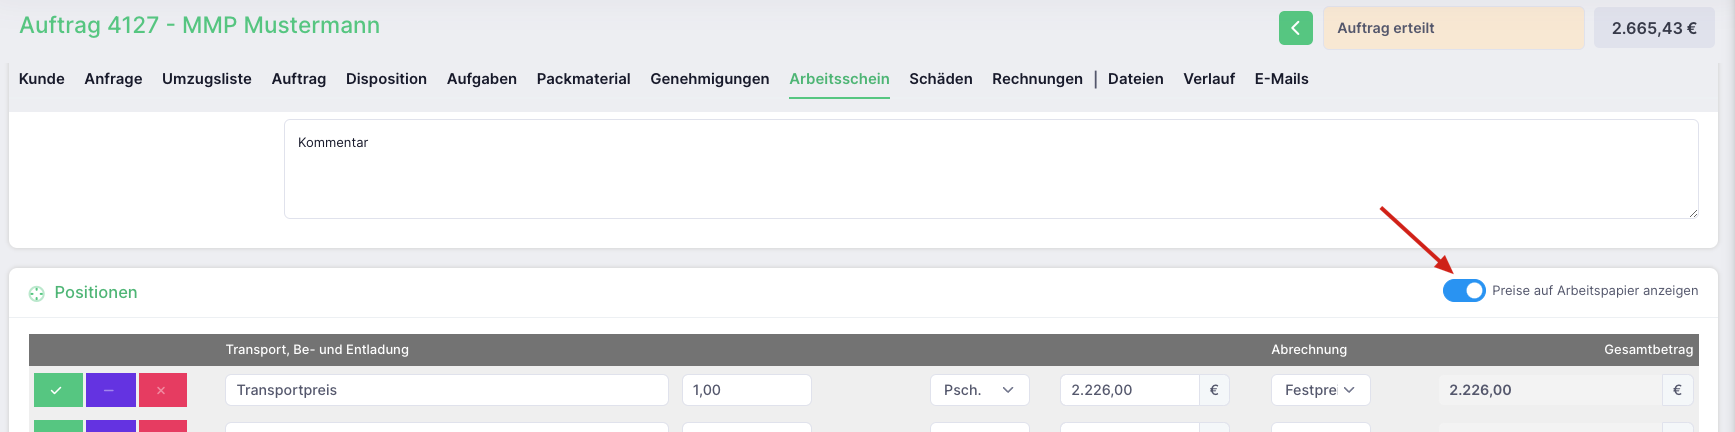Click the green checkmark button for Transportpreis

58,390
